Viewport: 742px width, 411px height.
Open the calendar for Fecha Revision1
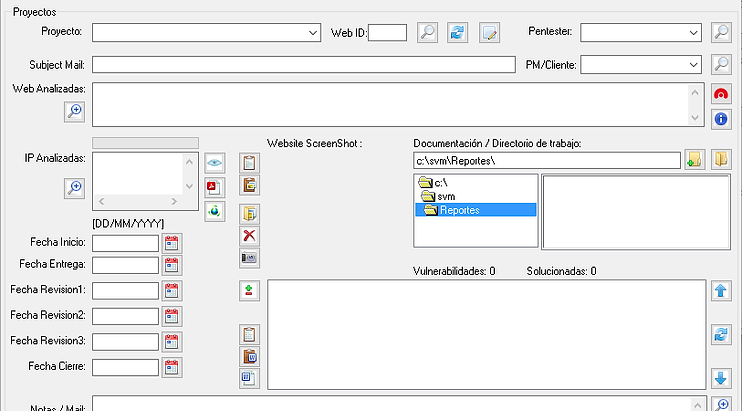(x=172, y=291)
